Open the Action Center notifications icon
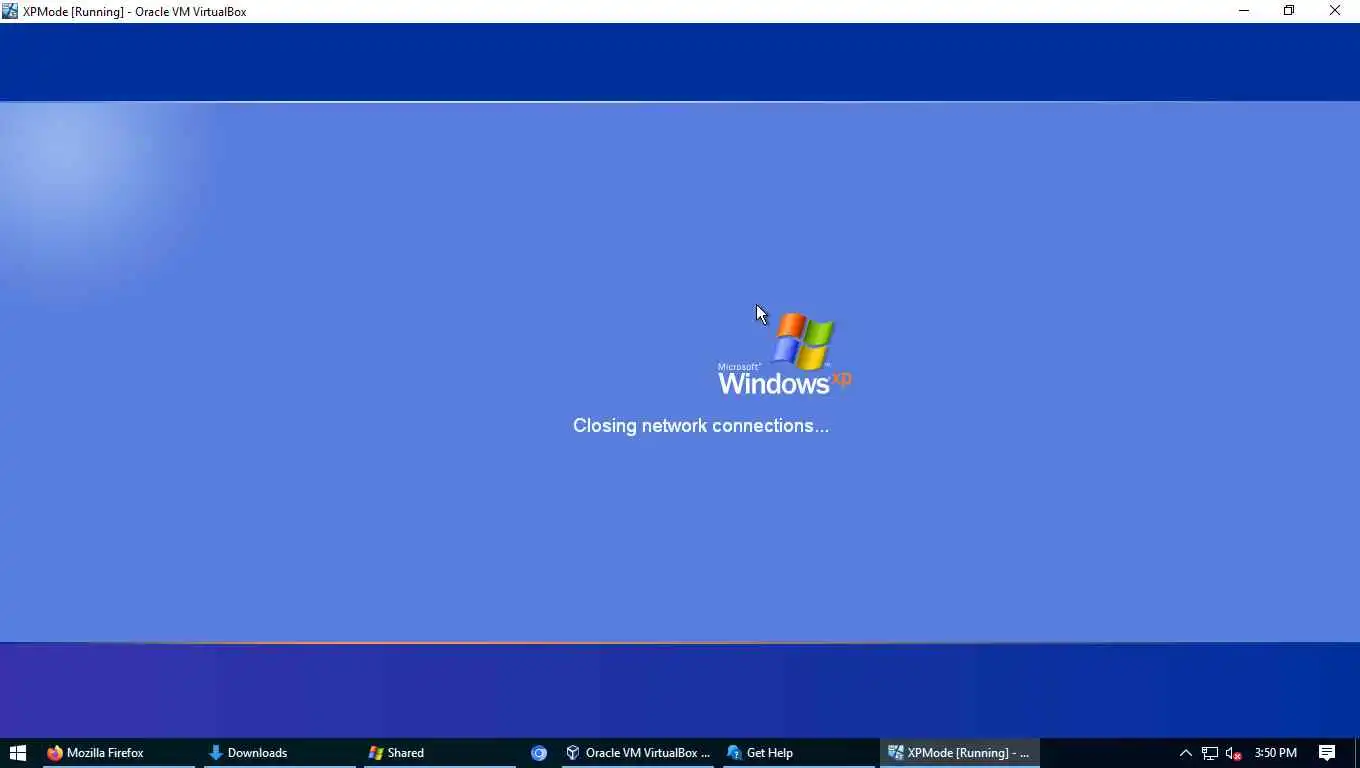The image size is (1360, 768). [x=1327, y=753]
